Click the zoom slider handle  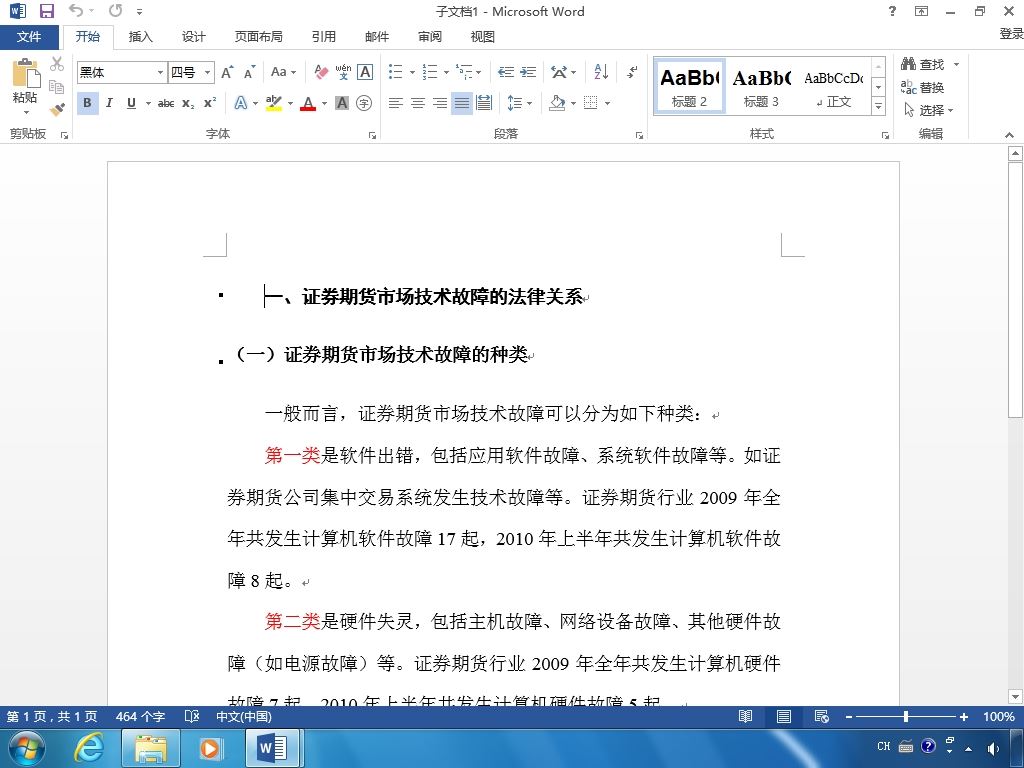click(x=906, y=716)
